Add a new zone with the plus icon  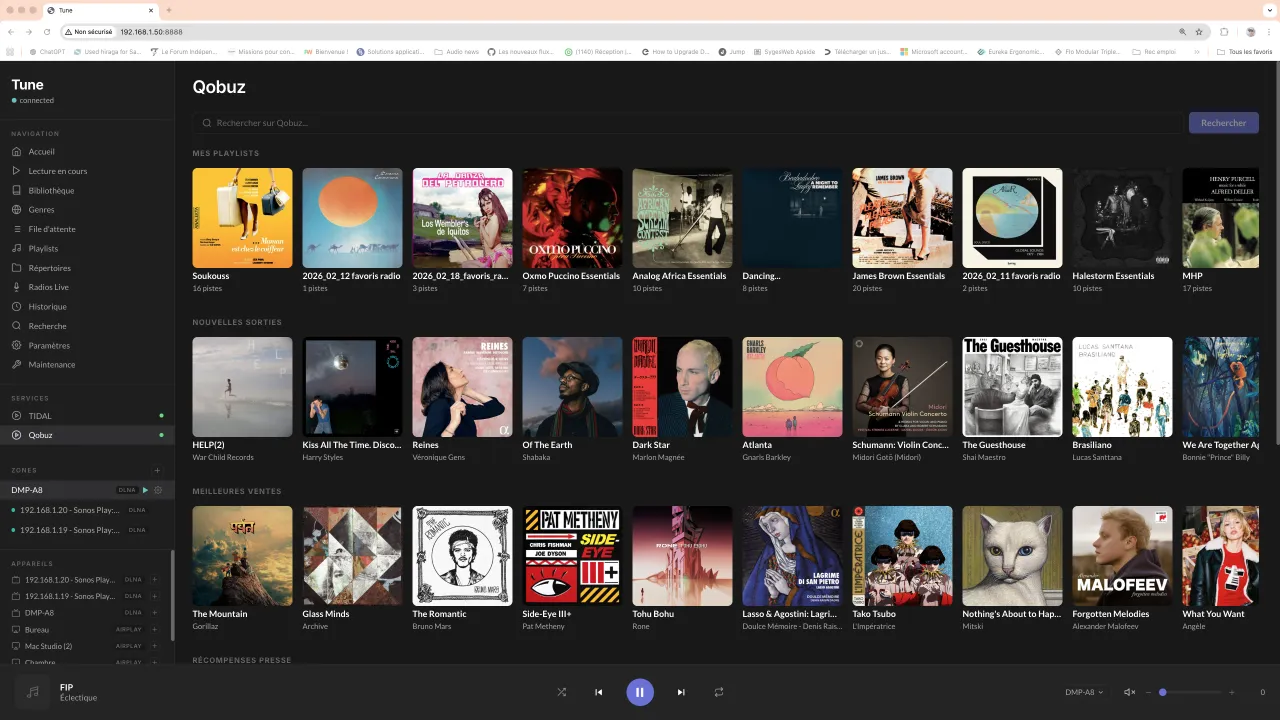[157, 470]
